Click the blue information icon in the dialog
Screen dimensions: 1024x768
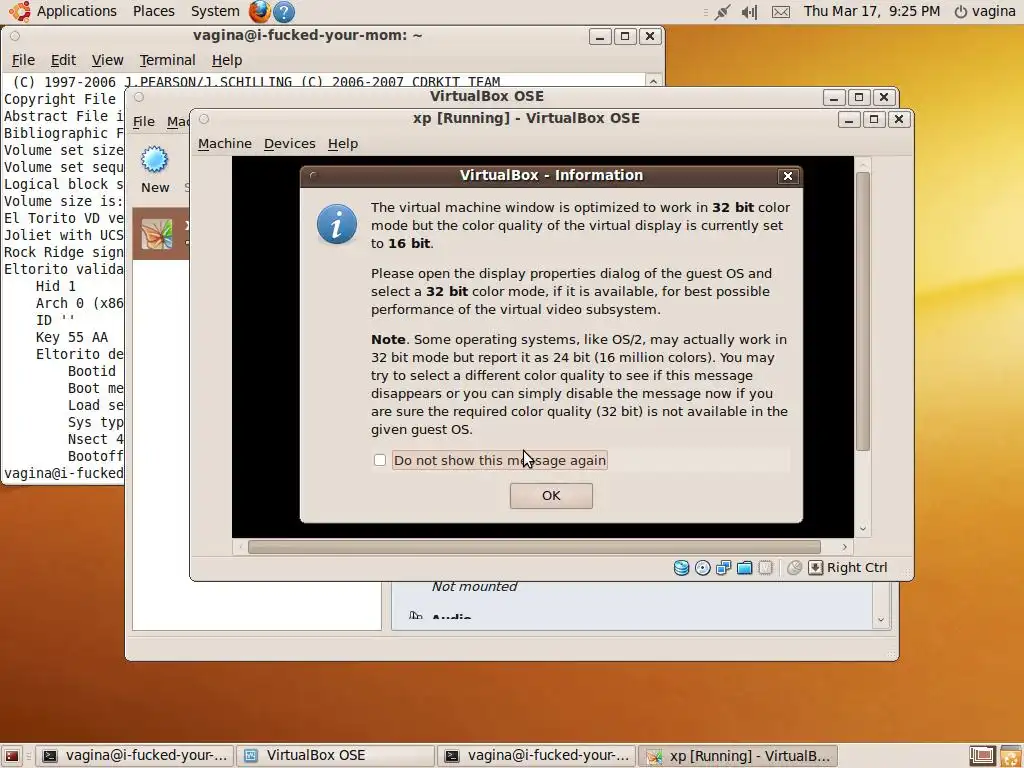pos(337,224)
